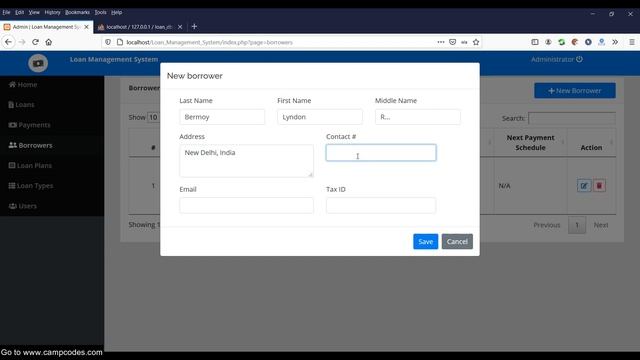Edit borrower row 1 with pencil icon

point(584,186)
